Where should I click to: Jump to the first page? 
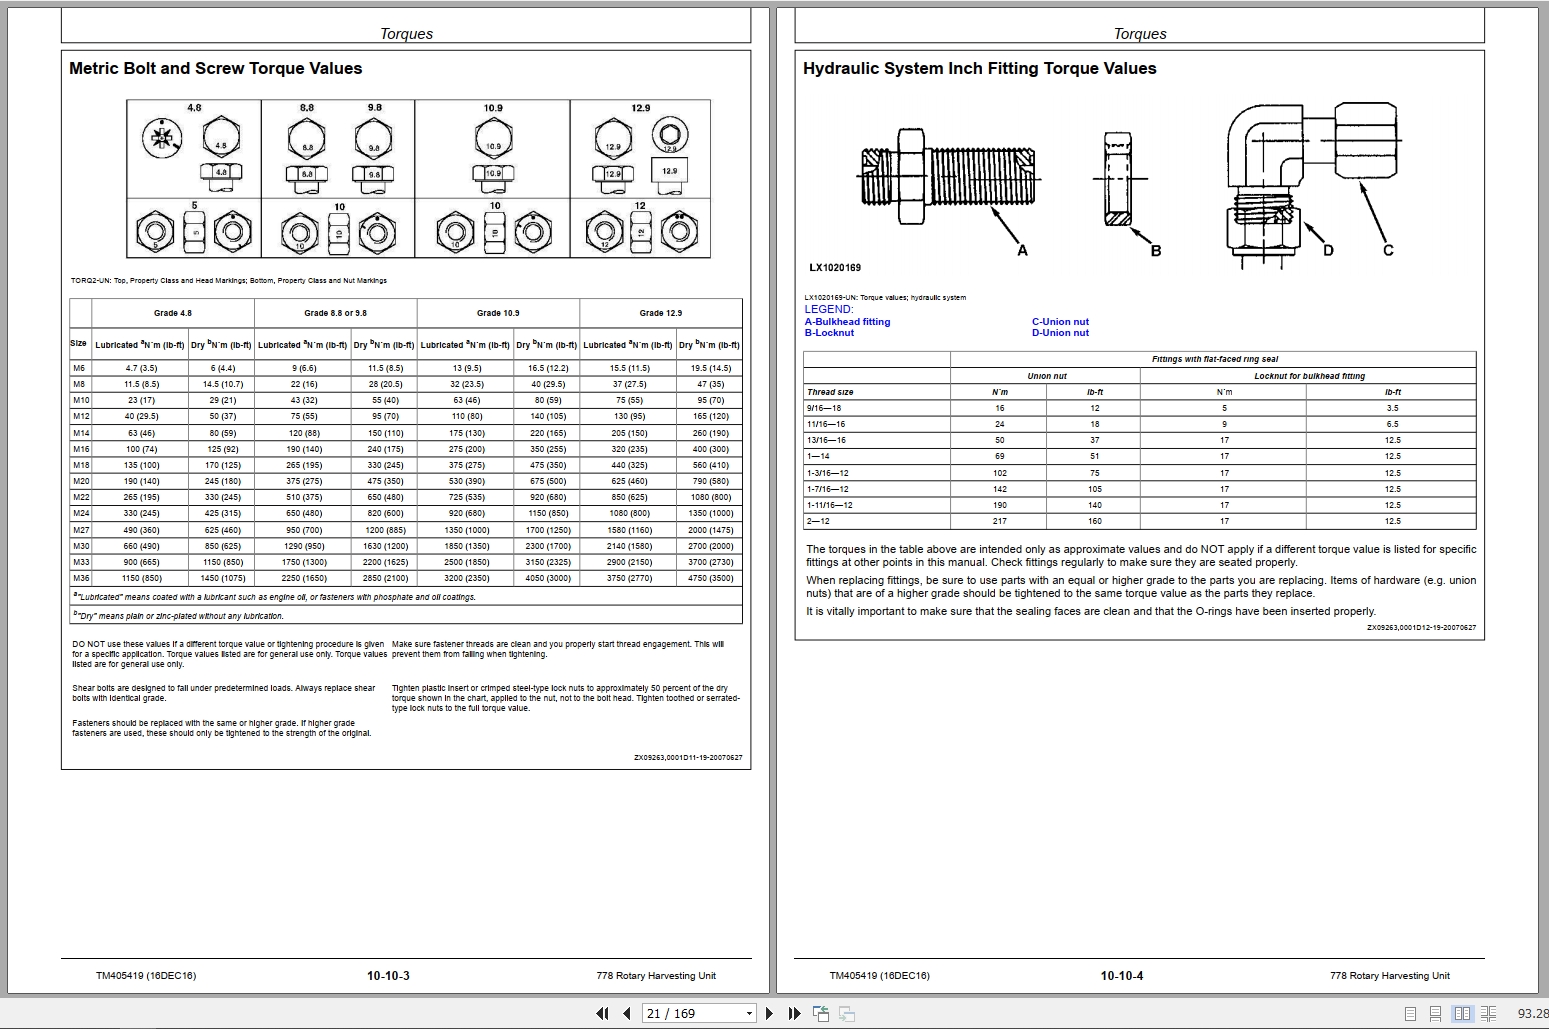coord(603,1013)
